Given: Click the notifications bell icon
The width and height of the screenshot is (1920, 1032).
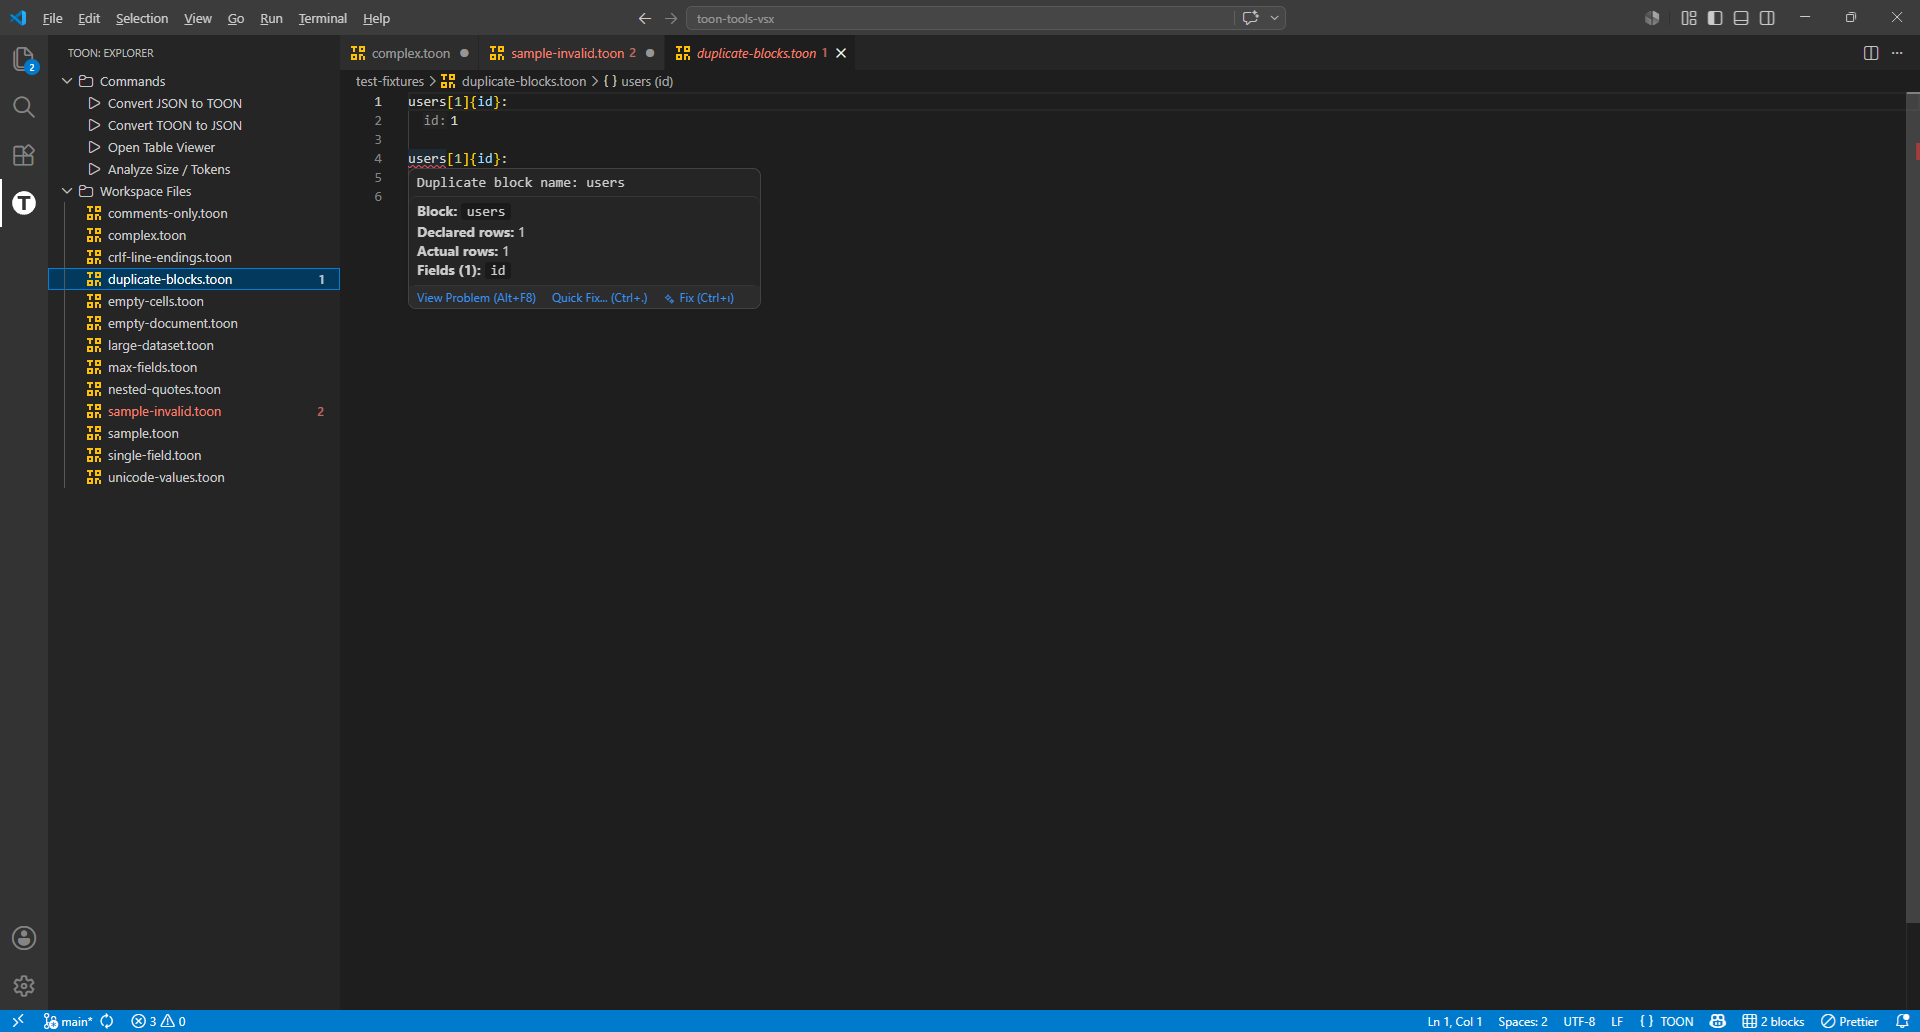Looking at the screenshot, I should coord(1902,1021).
